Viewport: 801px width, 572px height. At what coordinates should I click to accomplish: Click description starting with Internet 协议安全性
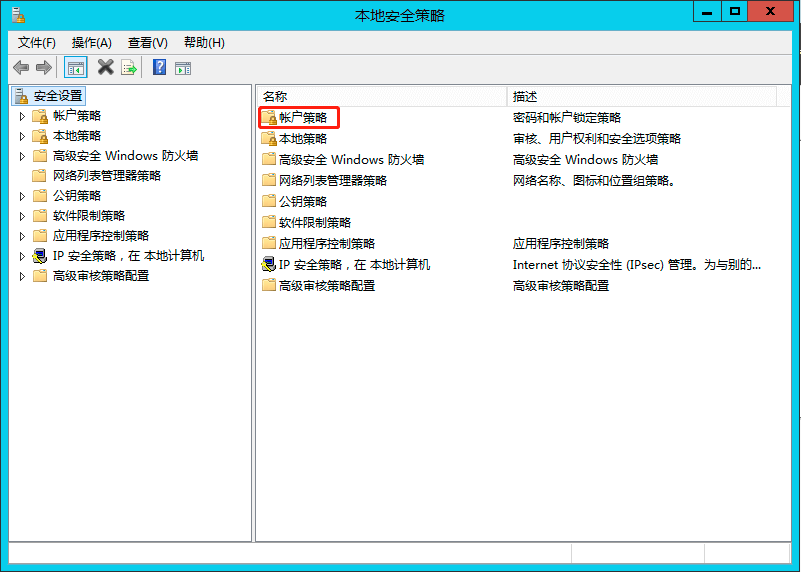point(637,265)
